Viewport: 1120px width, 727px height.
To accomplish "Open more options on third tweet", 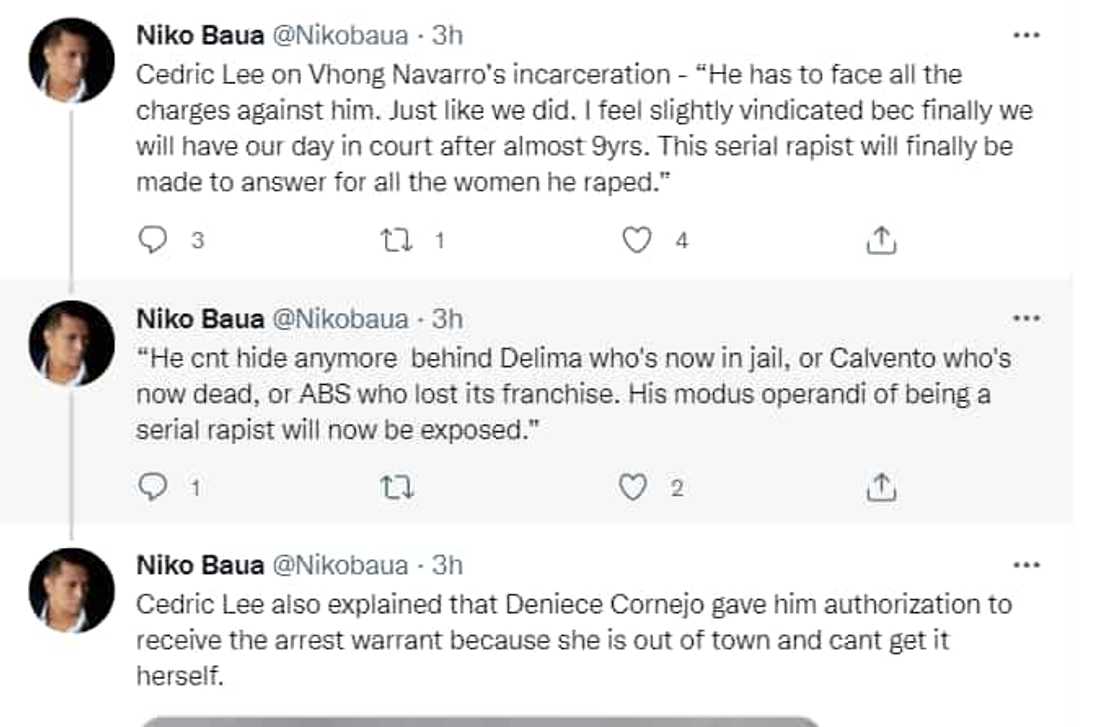I will (1026, 565).
